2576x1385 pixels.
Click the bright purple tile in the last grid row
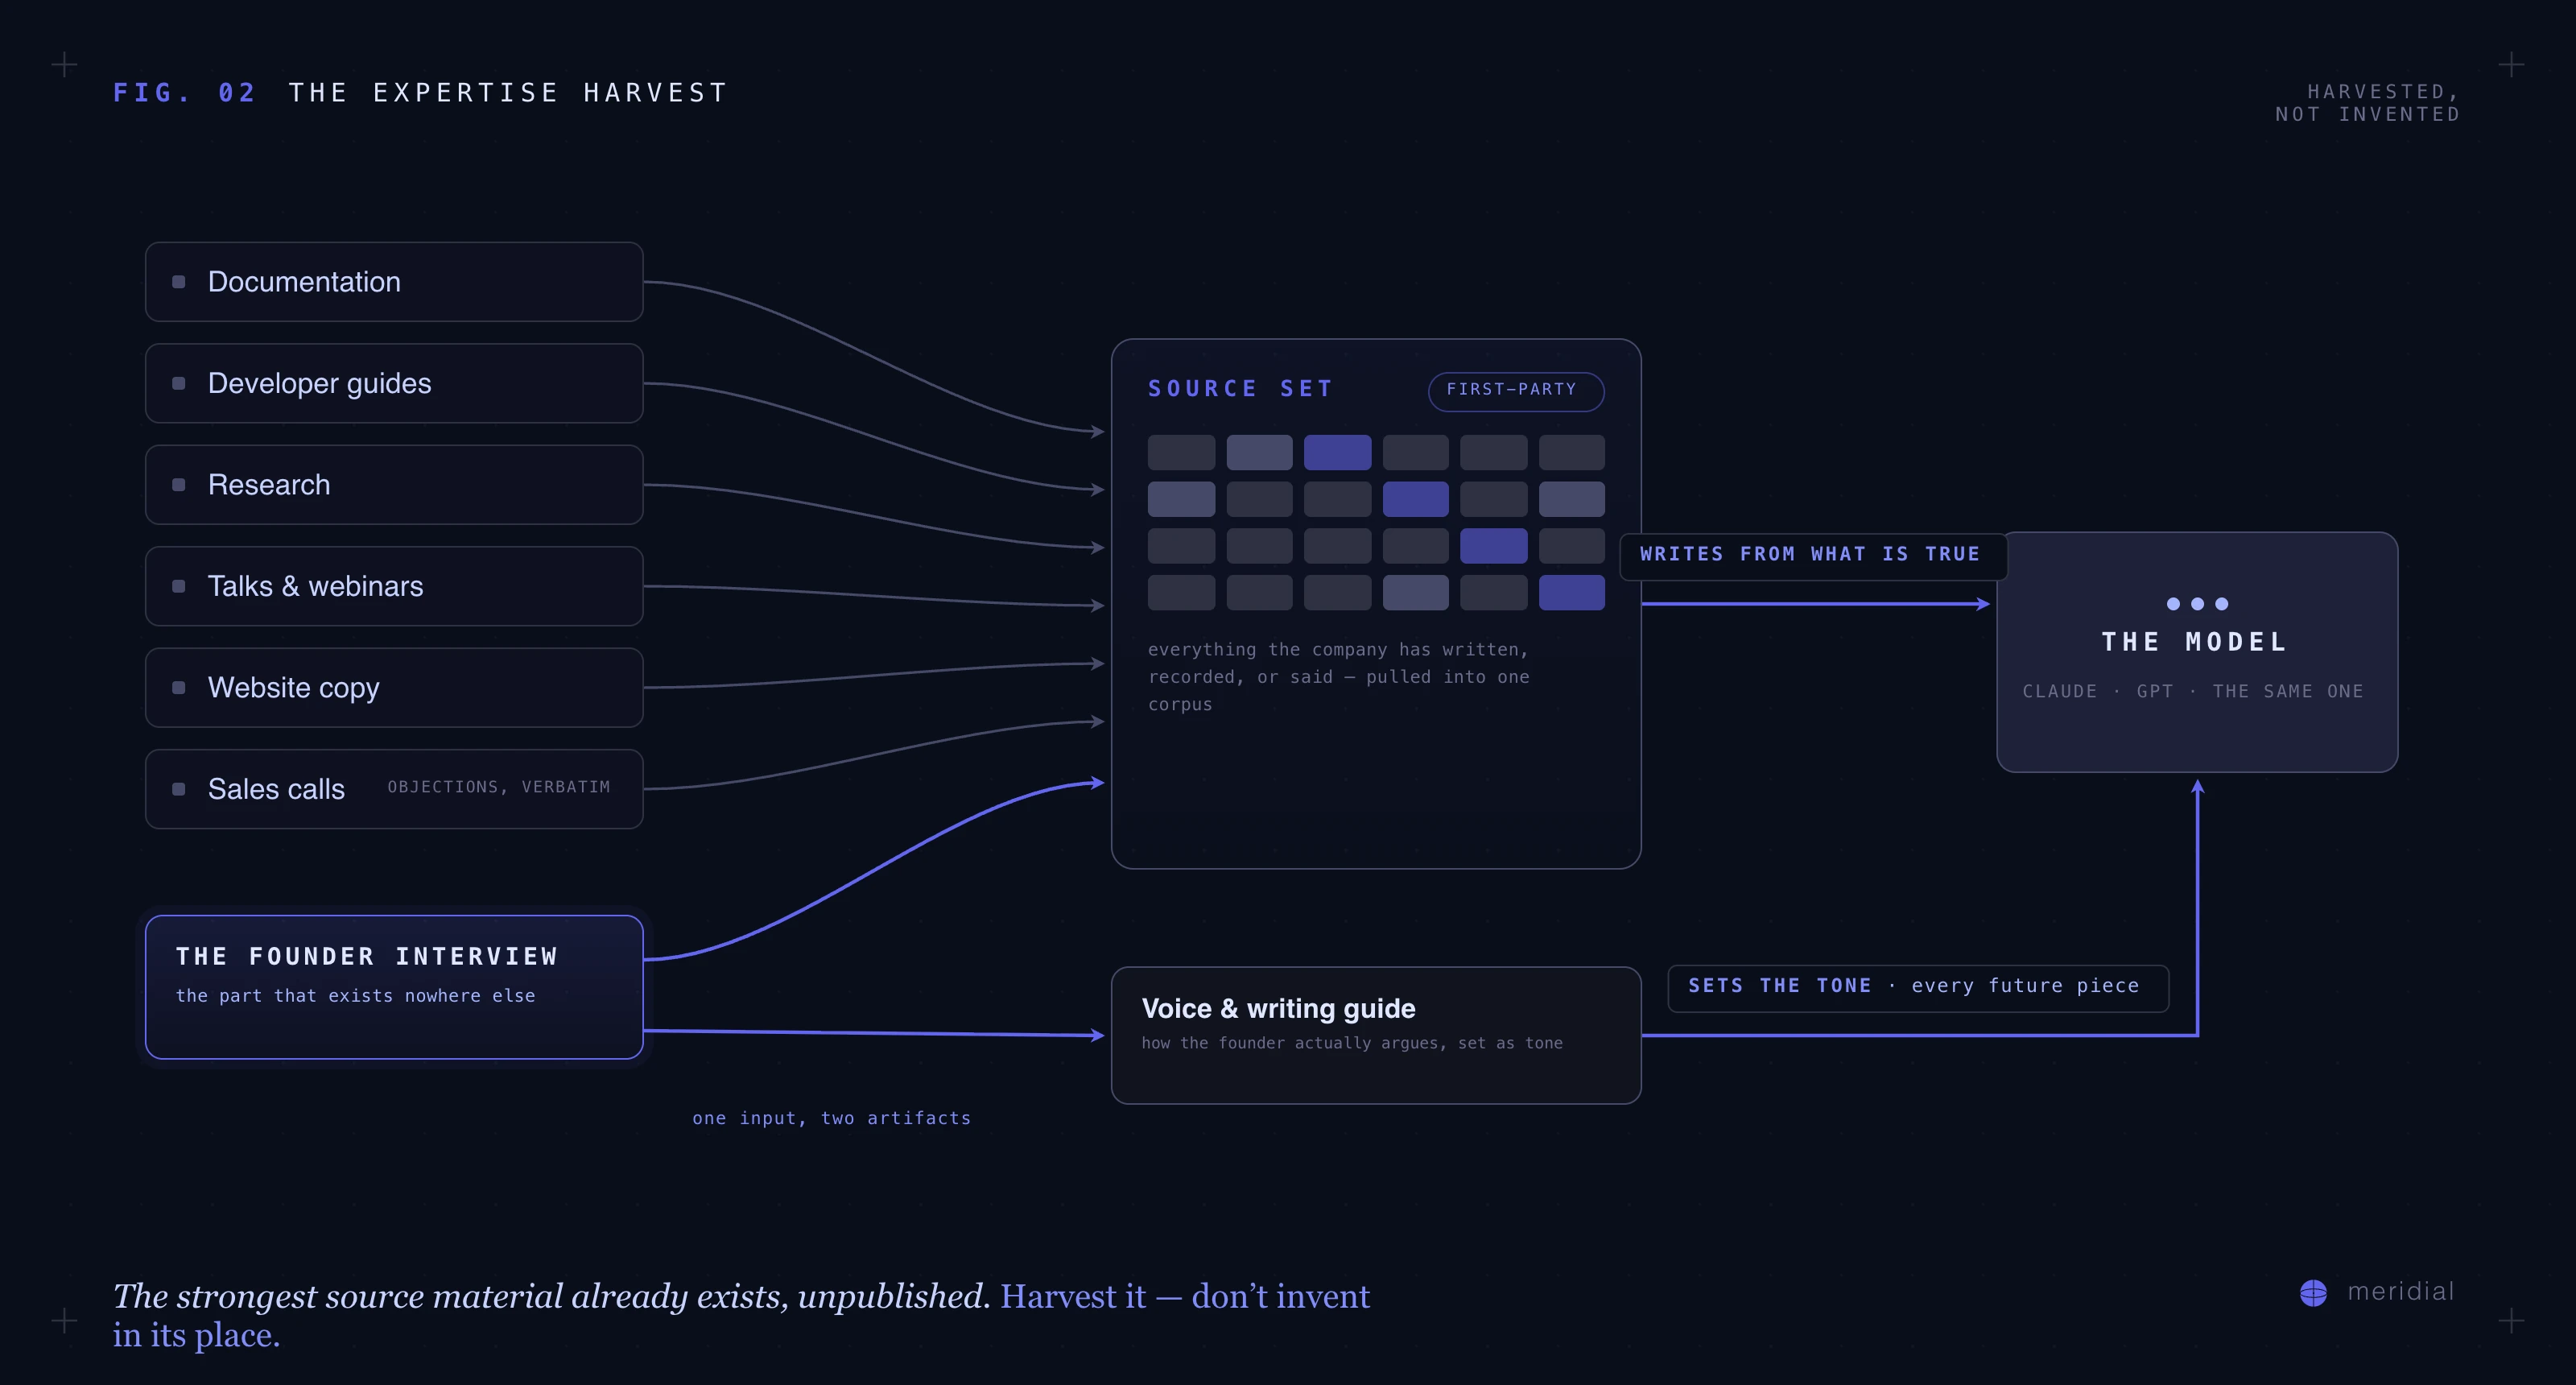[x=1571, y=593]
